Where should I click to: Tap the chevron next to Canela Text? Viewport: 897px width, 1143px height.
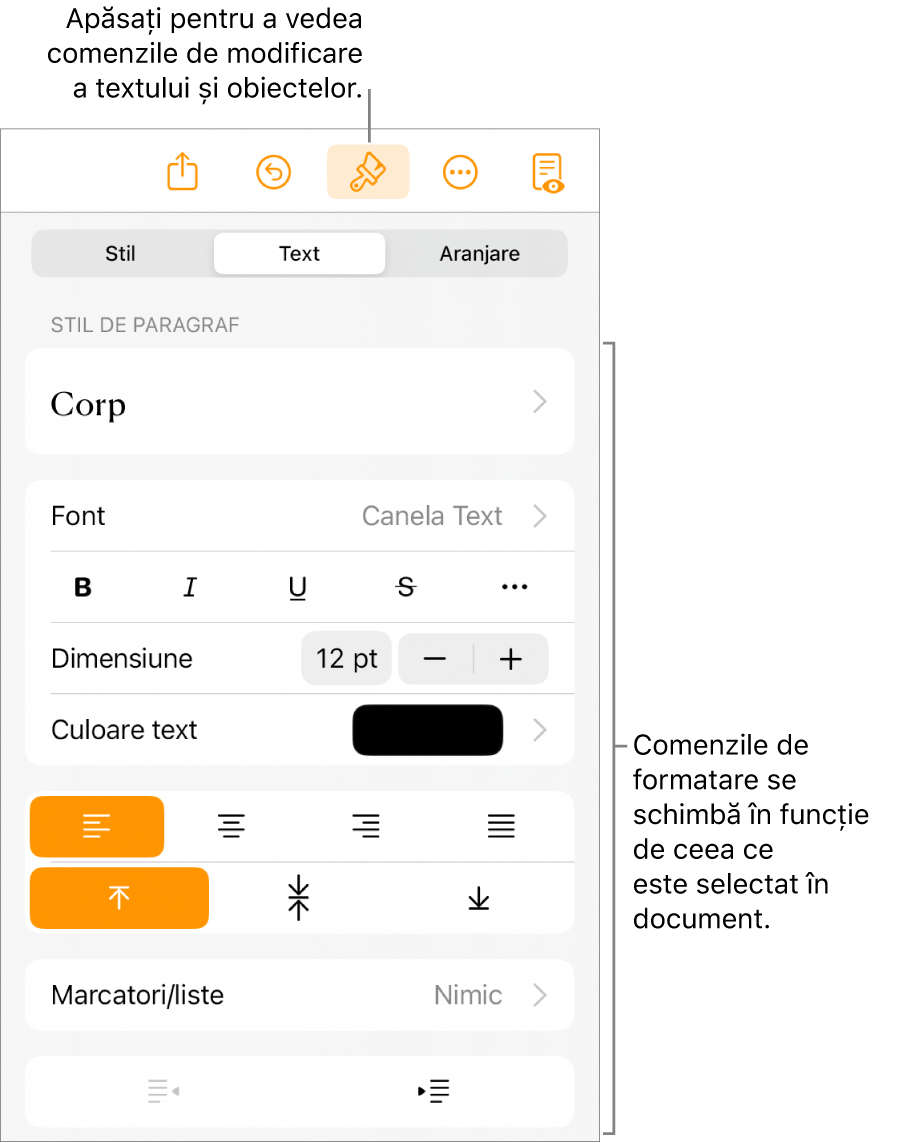pyautogui.click(x=539, y=516)
